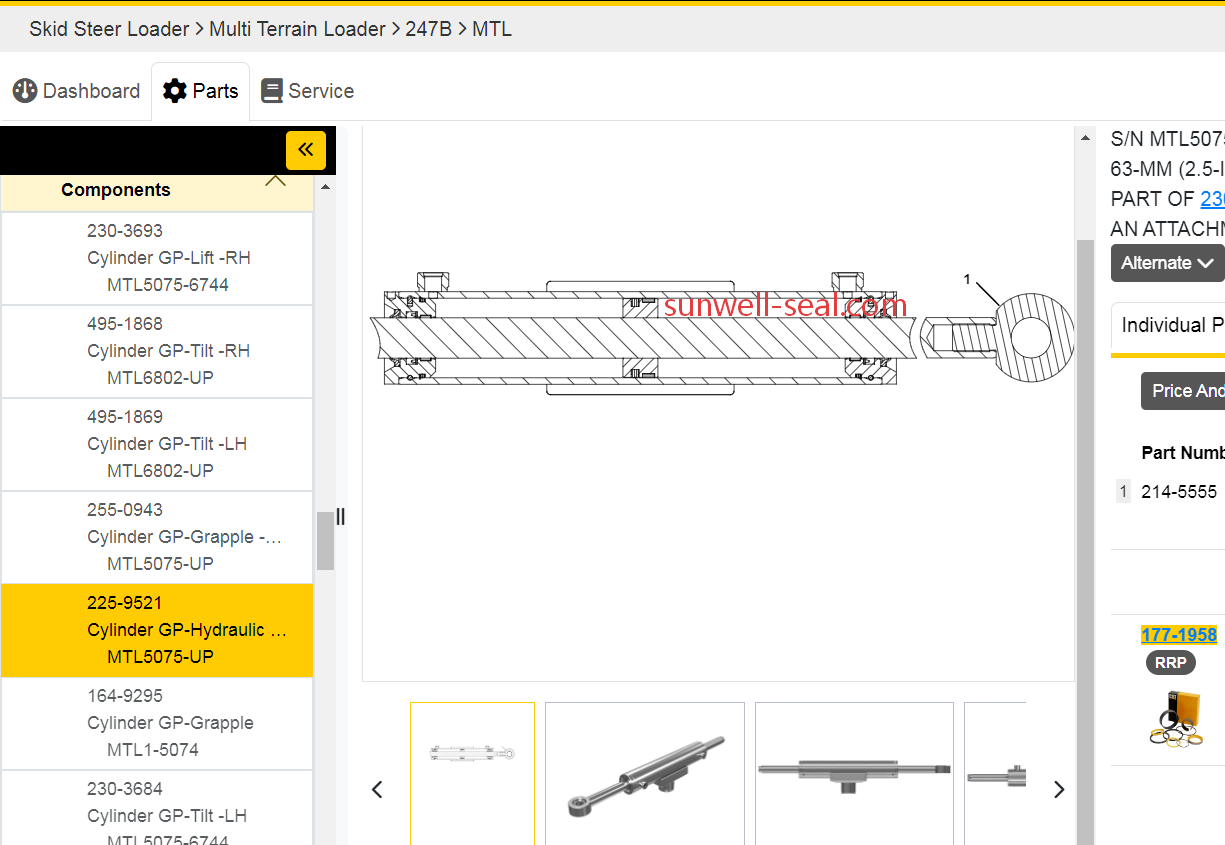Open the Dashboard tab
The height and width of the screenshot is (845, 1225).
77,91
